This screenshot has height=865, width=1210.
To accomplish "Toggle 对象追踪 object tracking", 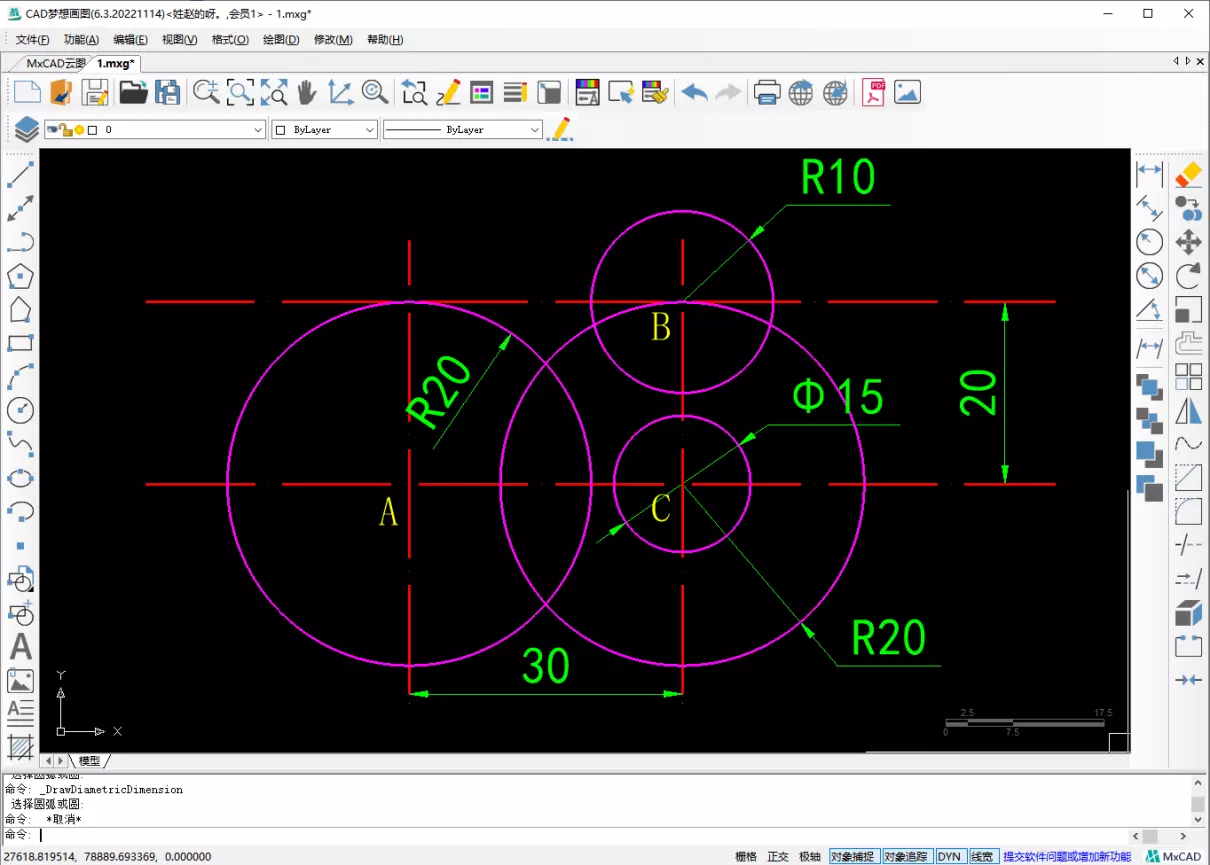I will click(906, 856).
